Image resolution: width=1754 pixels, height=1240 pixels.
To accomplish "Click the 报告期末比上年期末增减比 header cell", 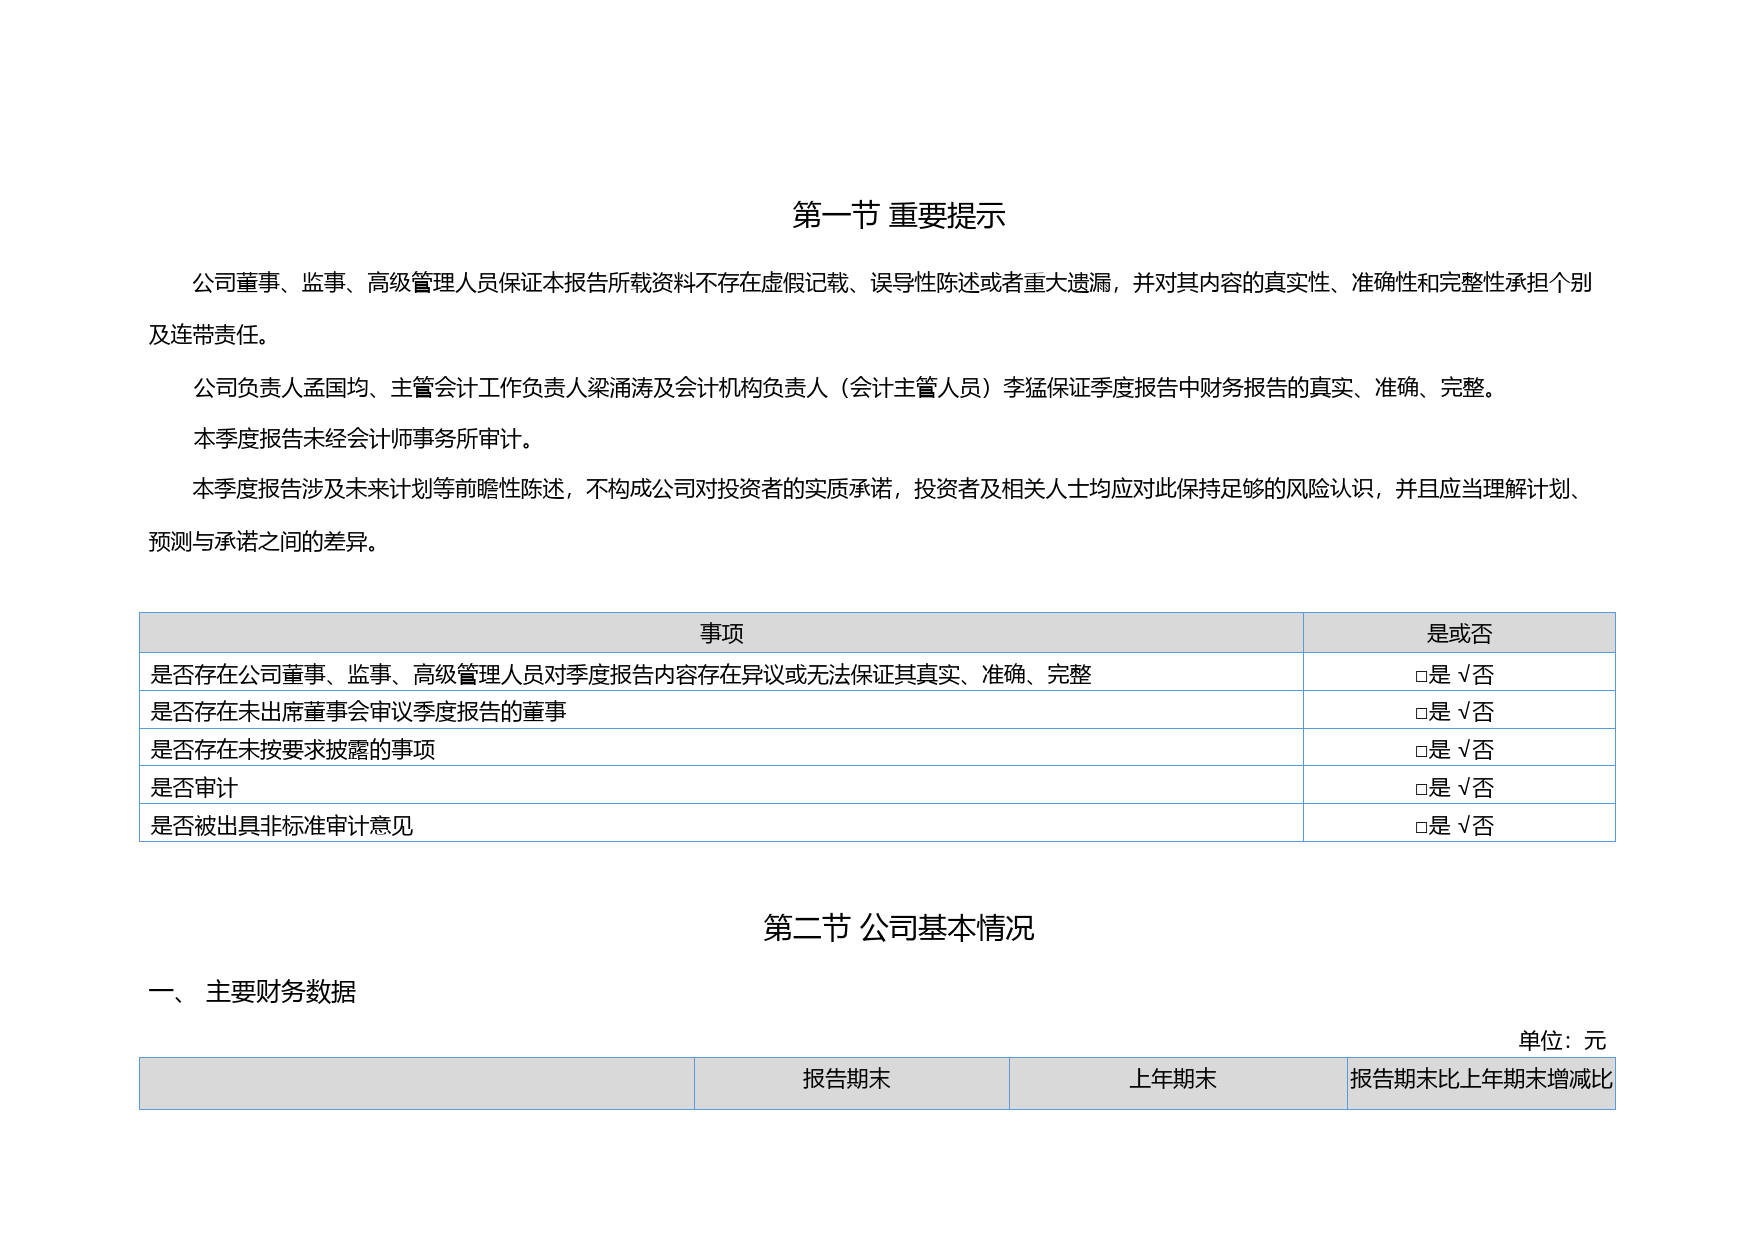I will point(1480,1079).
